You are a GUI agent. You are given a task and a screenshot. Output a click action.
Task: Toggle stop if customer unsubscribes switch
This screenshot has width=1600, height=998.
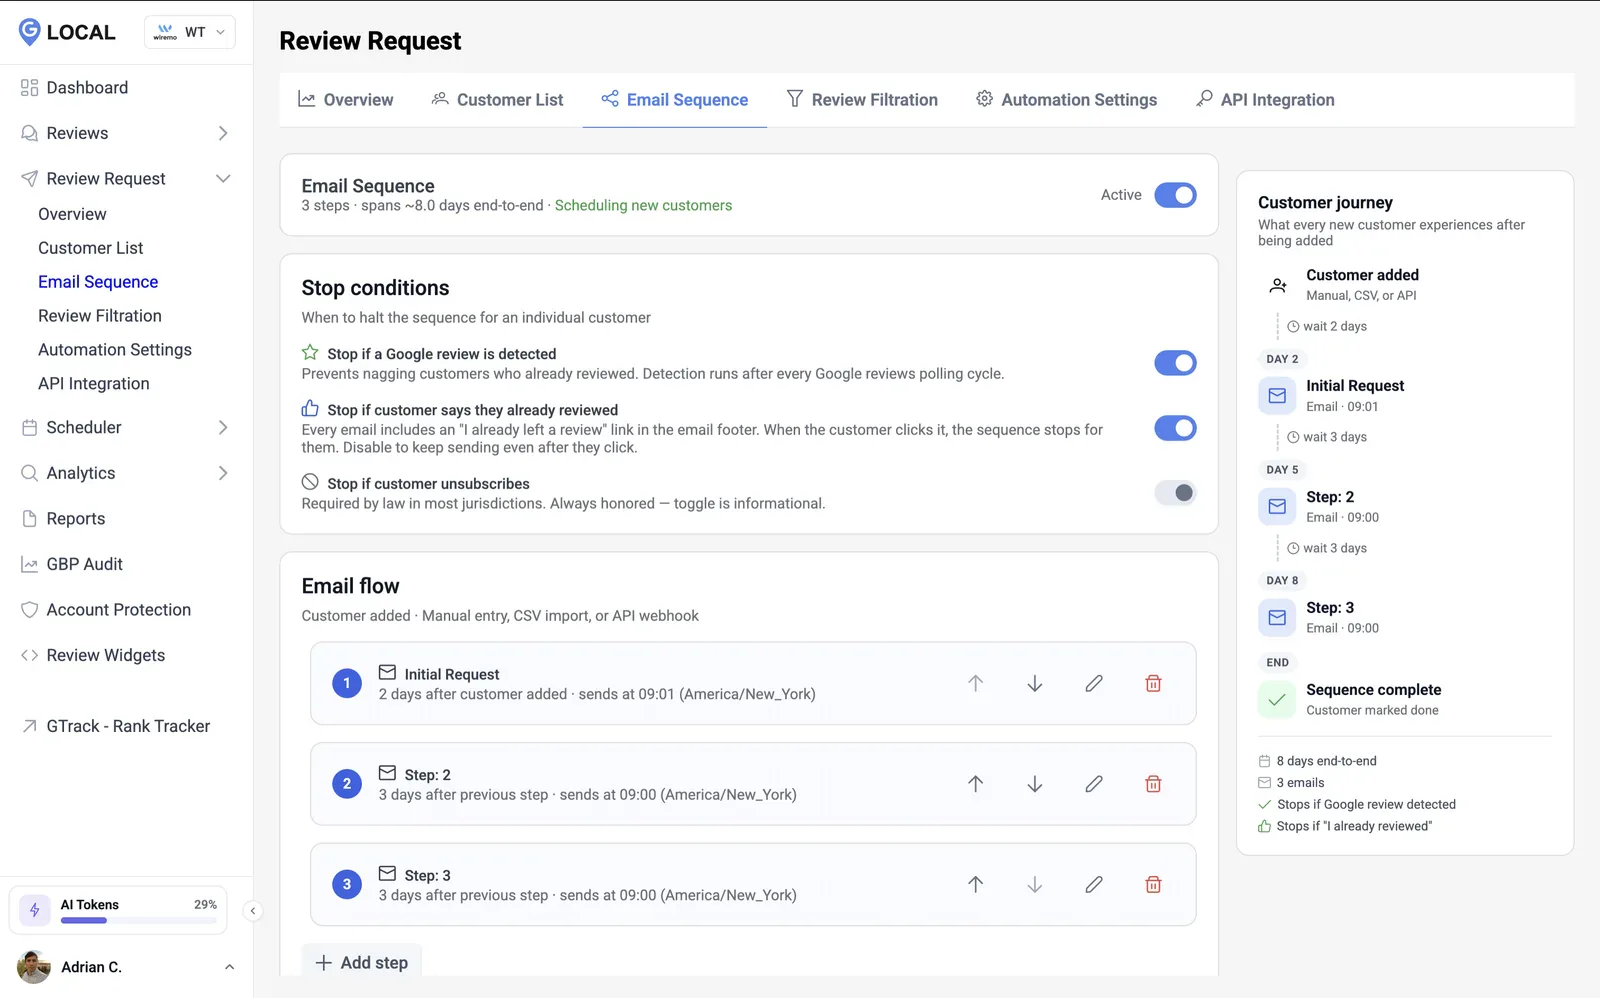[x=1175, y=493]
